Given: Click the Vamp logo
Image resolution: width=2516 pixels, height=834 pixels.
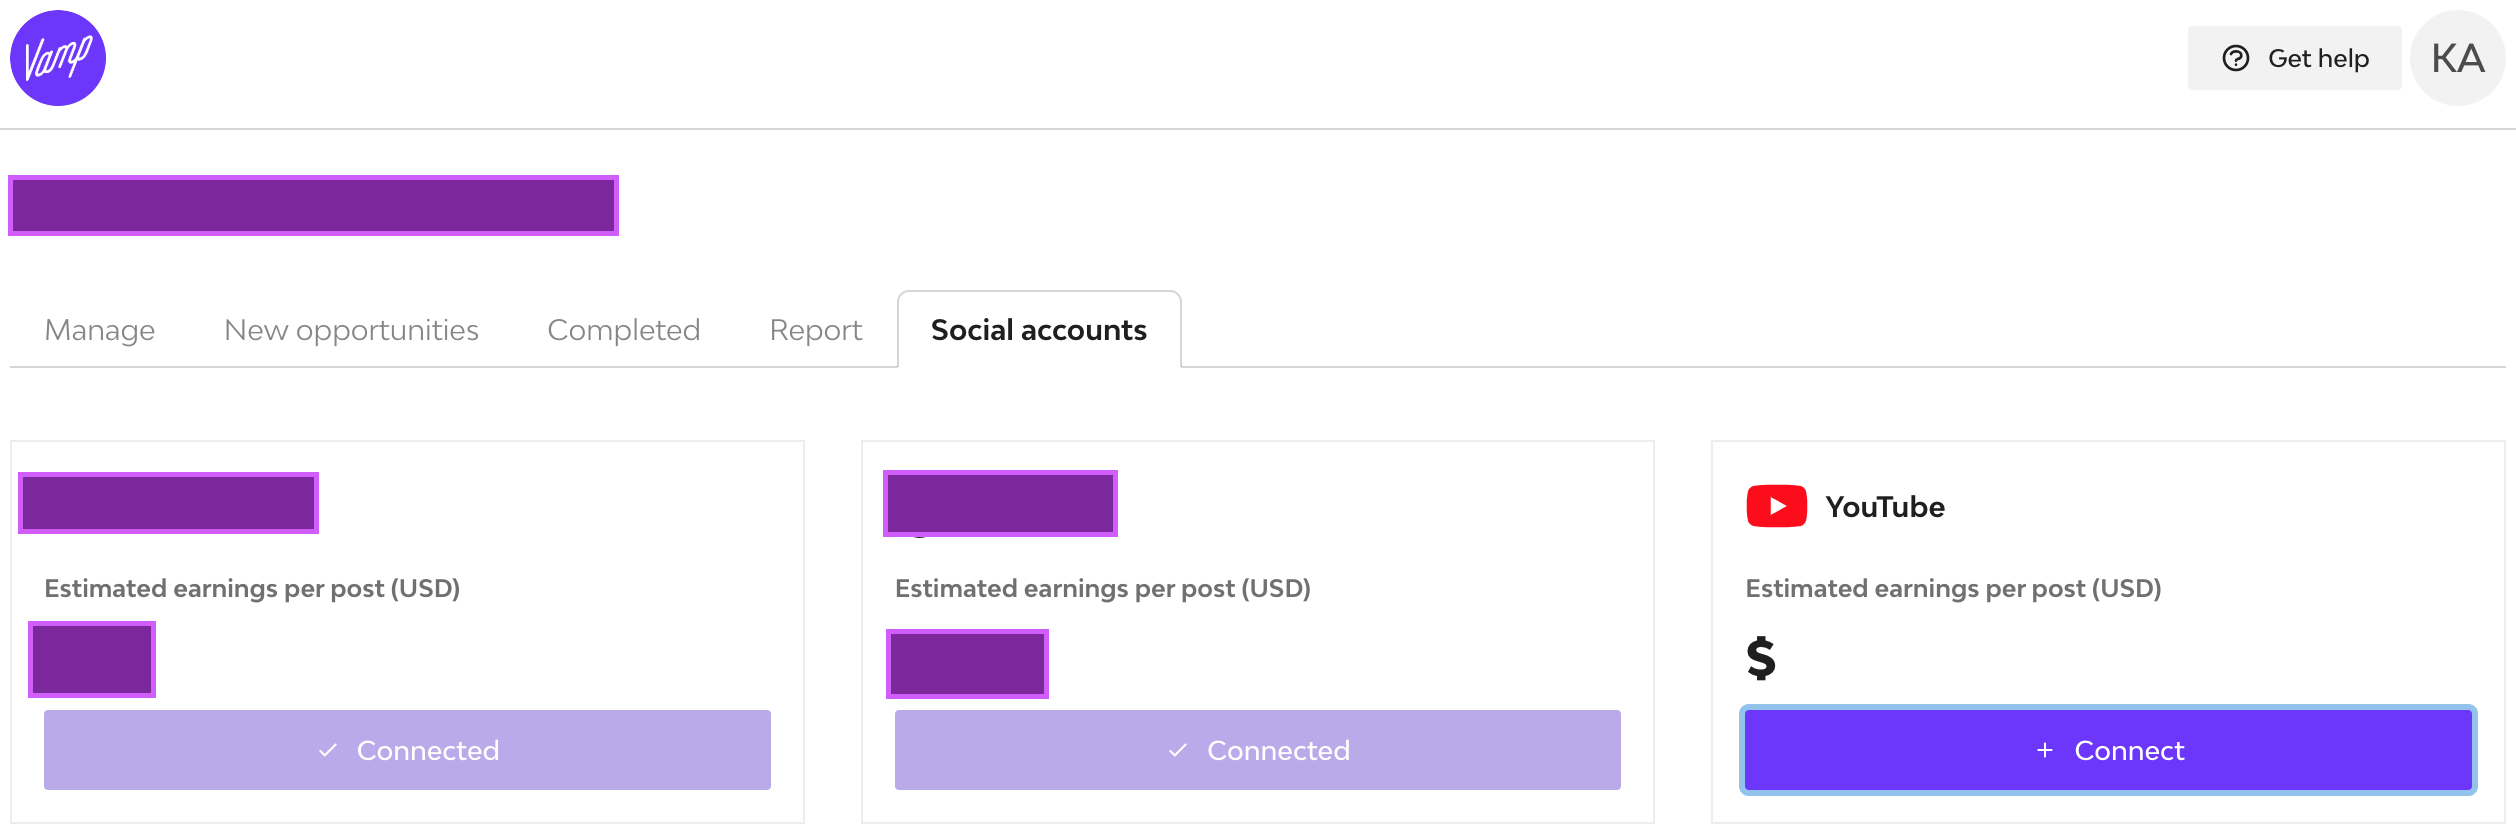Looking at the screenshot, I should point(58,58).
